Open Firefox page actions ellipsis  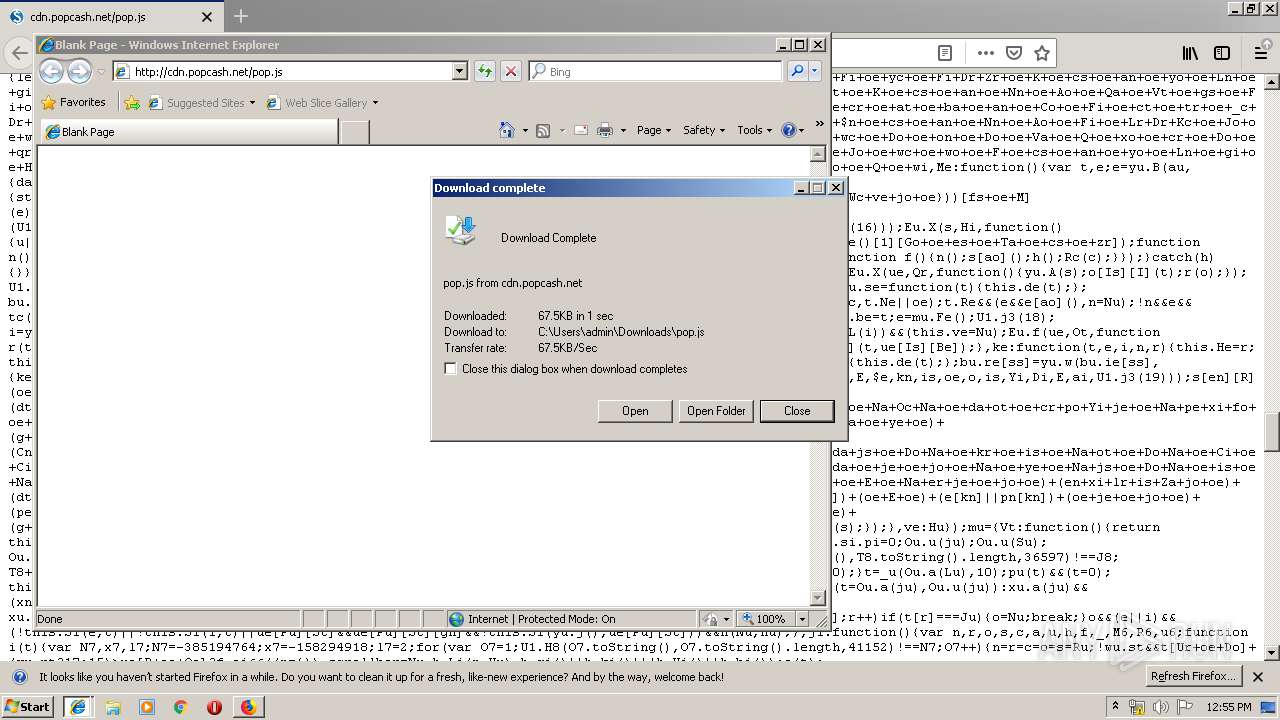pos(986,53)
